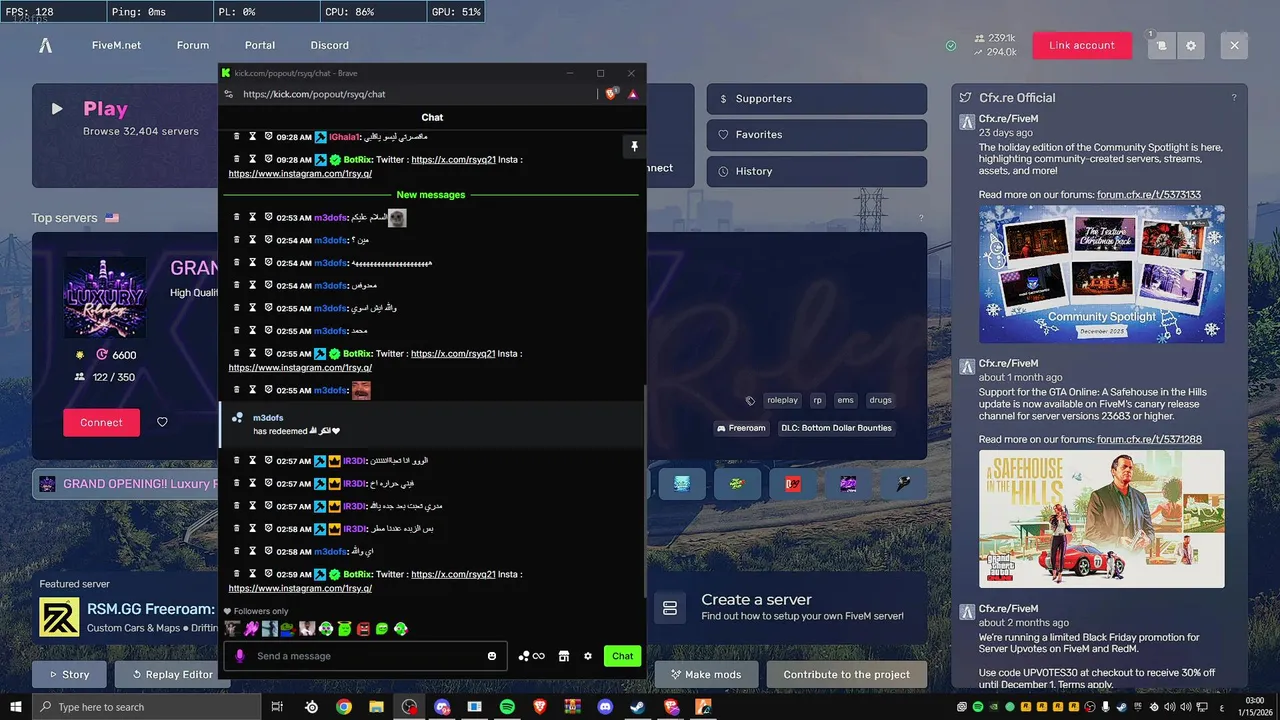The image size is (1280, 720).
Task: Open Kick chat settings gear
Action: tap(588, 656)
